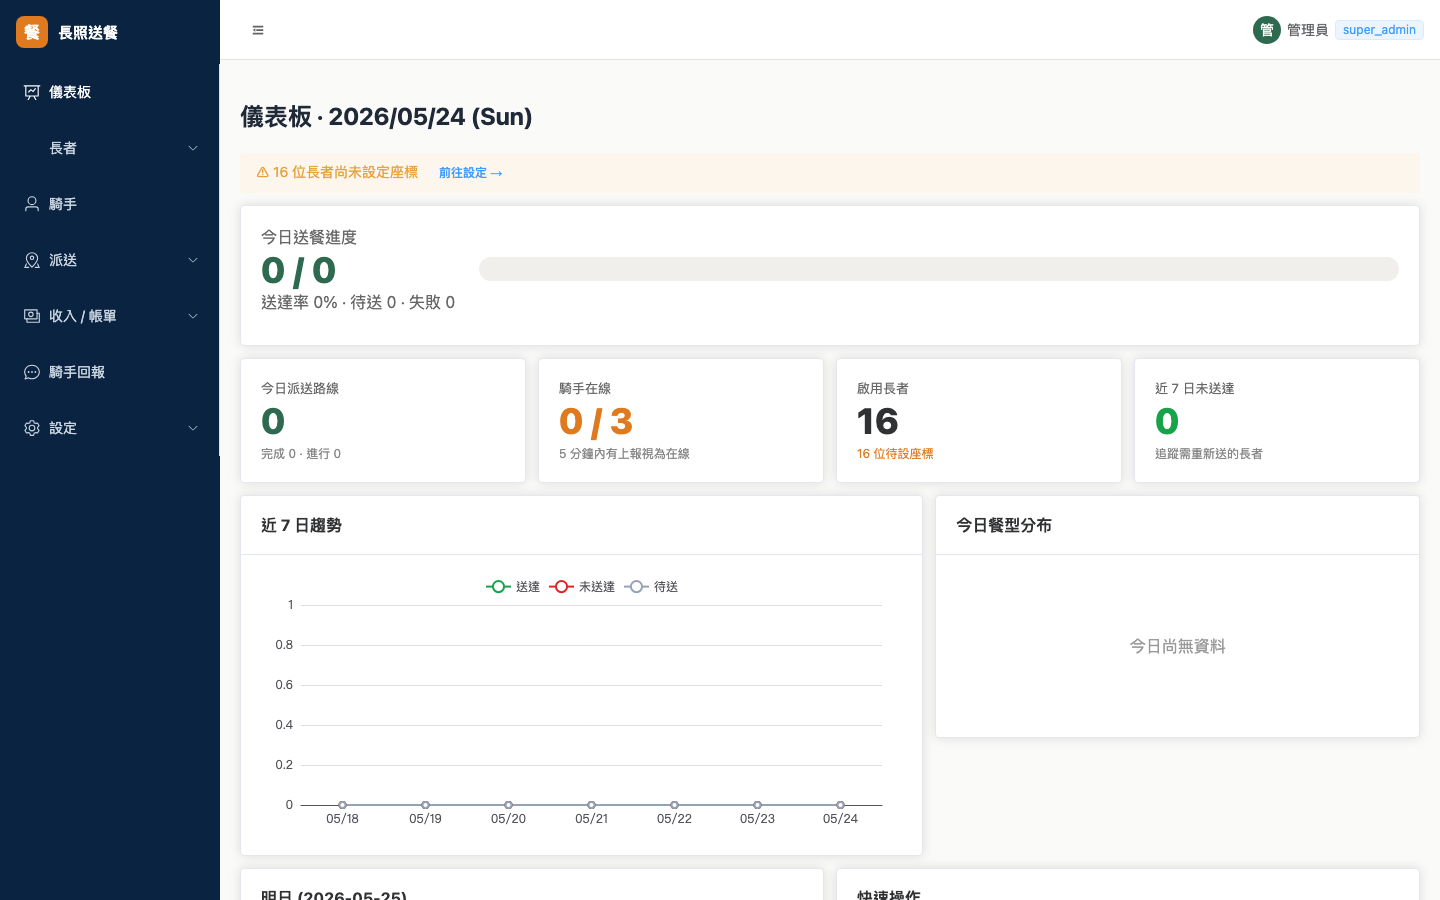Screen dimensions: 1440x900
Task: Toggle the 未送達 series in the chart legend
Action: (582, 587)
